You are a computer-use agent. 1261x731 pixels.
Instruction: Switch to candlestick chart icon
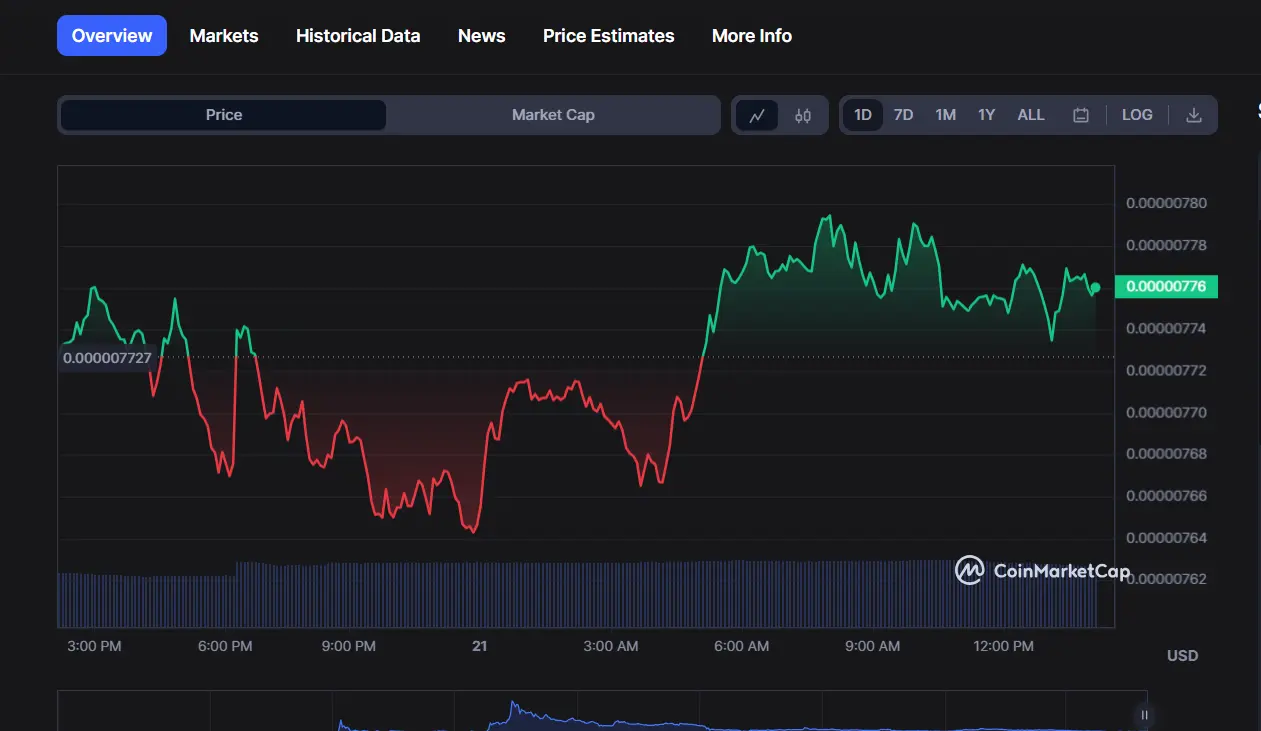803,115
